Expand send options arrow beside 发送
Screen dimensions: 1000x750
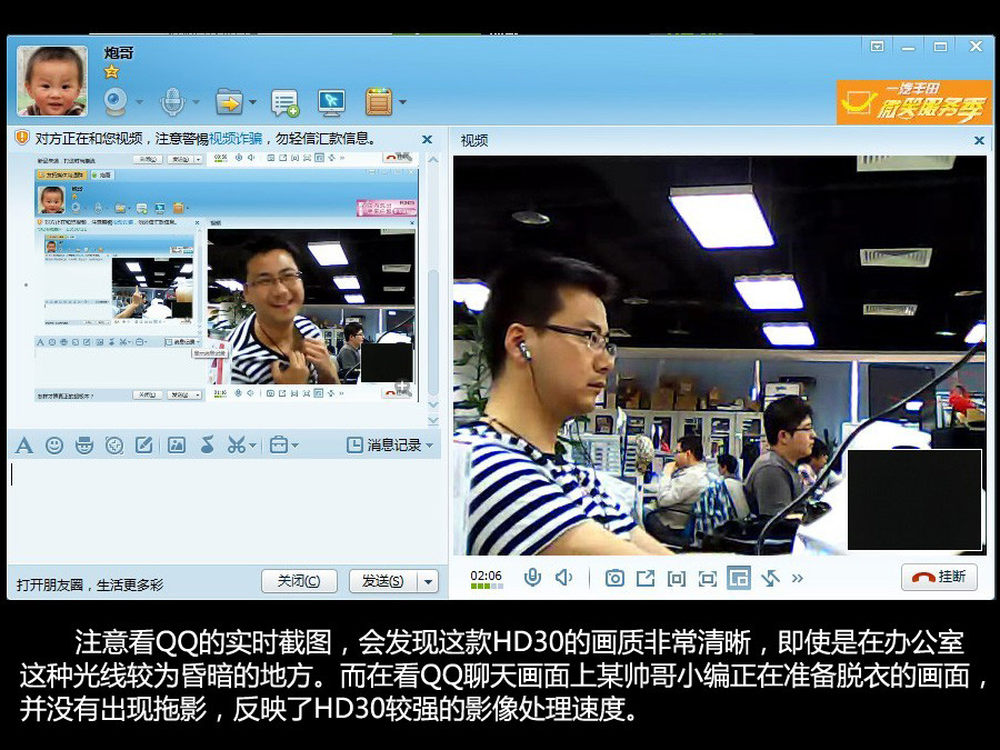click(428, 582)
